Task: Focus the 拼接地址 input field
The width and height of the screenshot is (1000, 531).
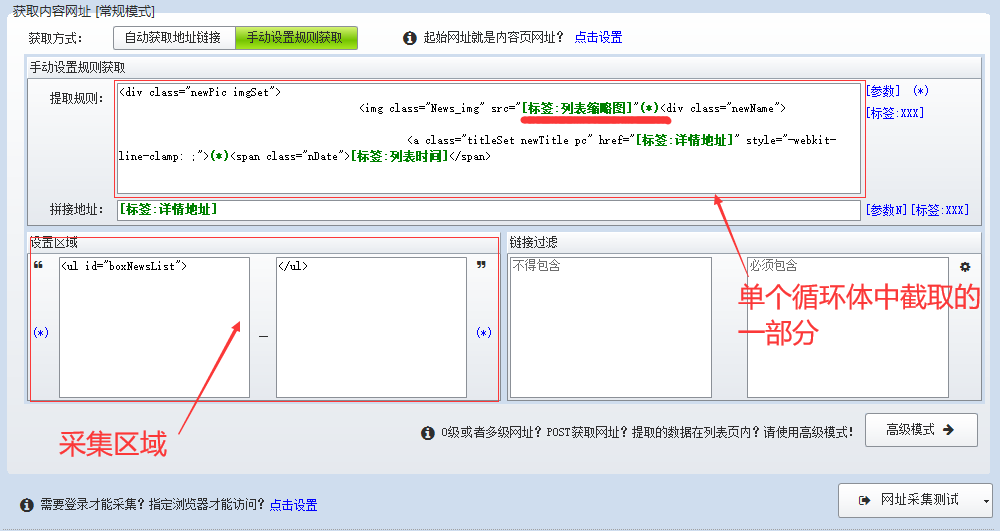Action: [x=488, y=210]
